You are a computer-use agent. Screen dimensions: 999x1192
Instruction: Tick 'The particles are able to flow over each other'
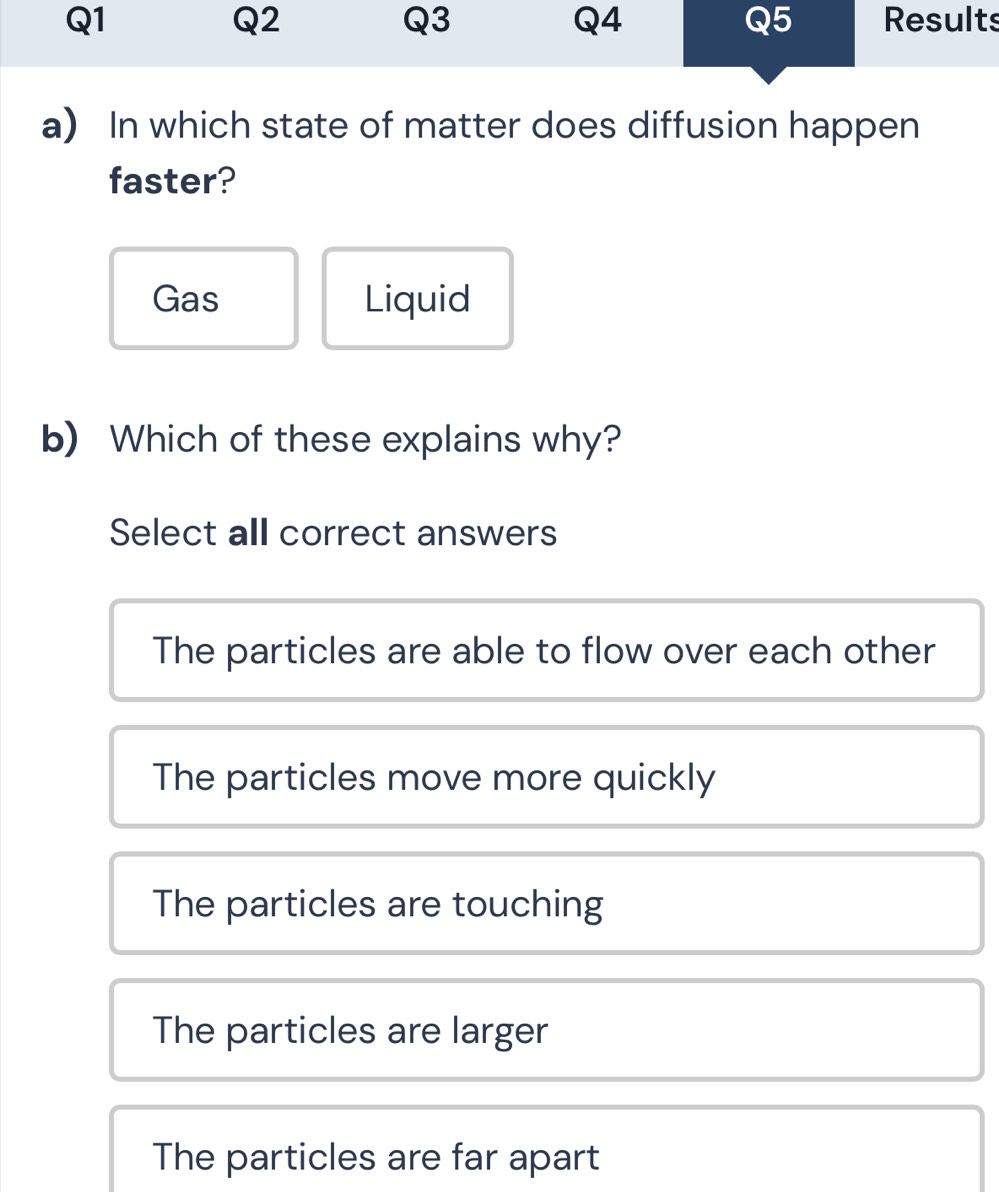point(546,651)
